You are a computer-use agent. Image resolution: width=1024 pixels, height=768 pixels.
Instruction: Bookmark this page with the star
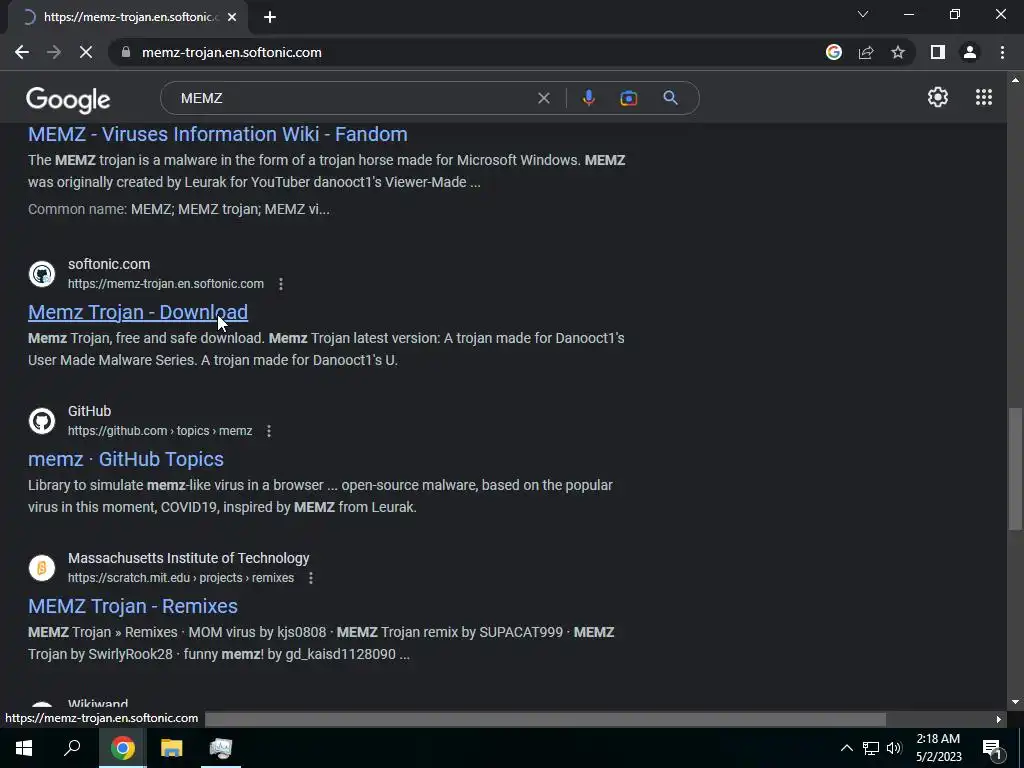[x=898, y=52]
